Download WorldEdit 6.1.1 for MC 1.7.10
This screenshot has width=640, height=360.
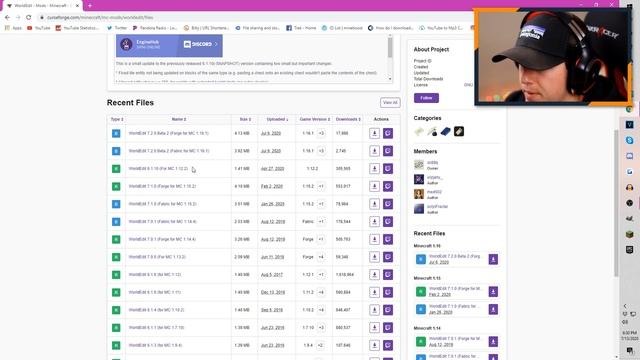[374, 327]
